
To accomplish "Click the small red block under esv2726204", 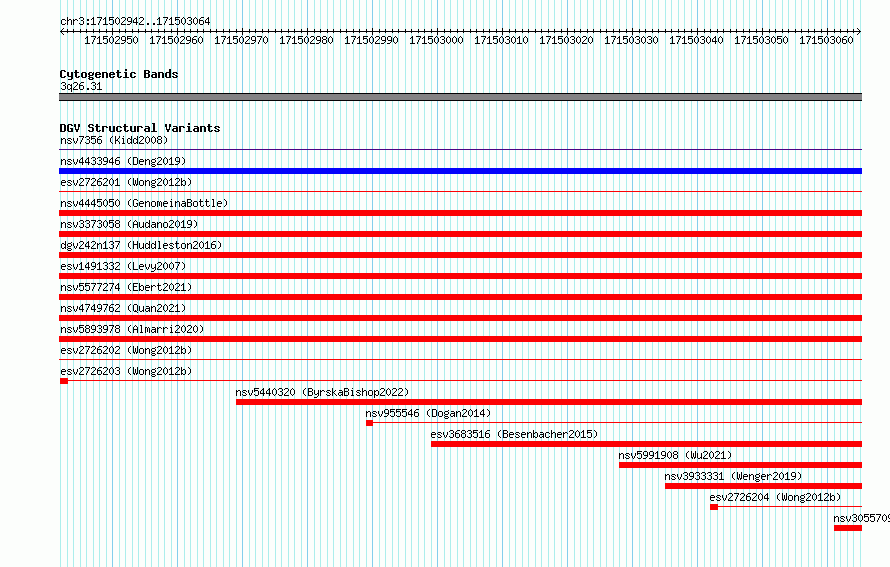I will coord(714,507).
